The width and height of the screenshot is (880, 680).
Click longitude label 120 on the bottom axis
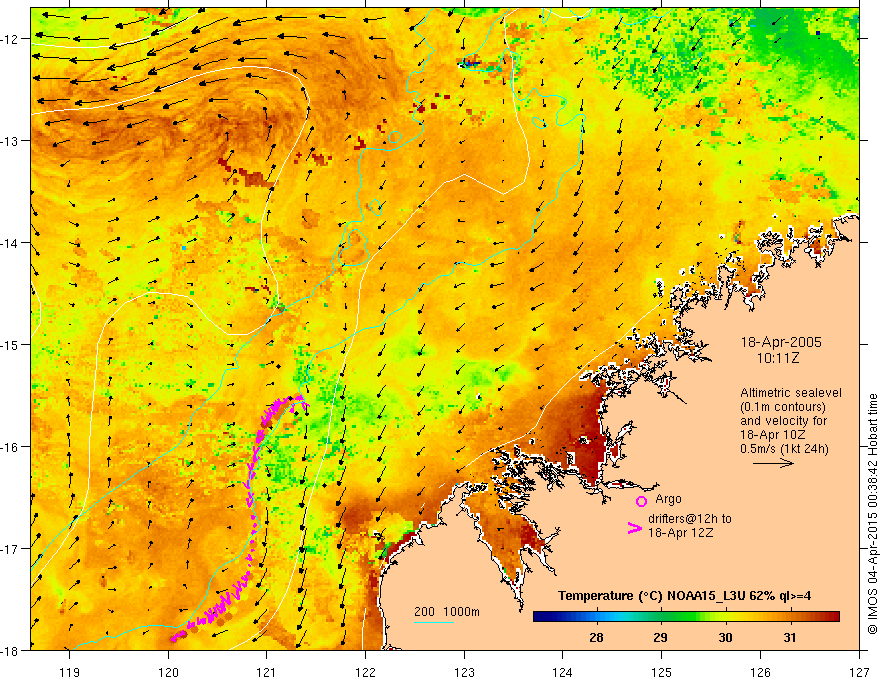[168, 672]
